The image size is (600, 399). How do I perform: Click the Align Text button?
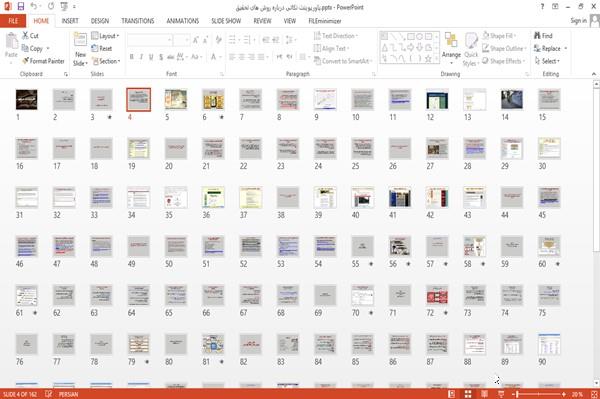[331, 49]
